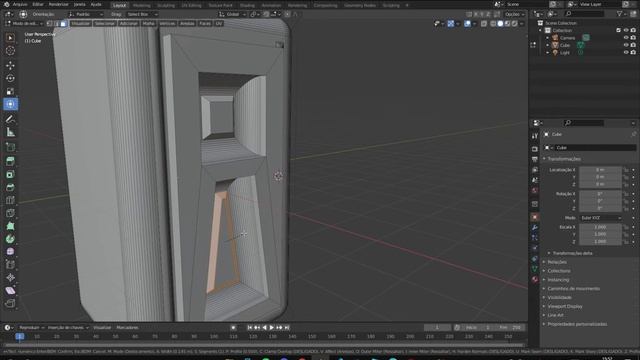Click the Marcadores menu in timeline
640x360 pixels.
coord(127,328)
